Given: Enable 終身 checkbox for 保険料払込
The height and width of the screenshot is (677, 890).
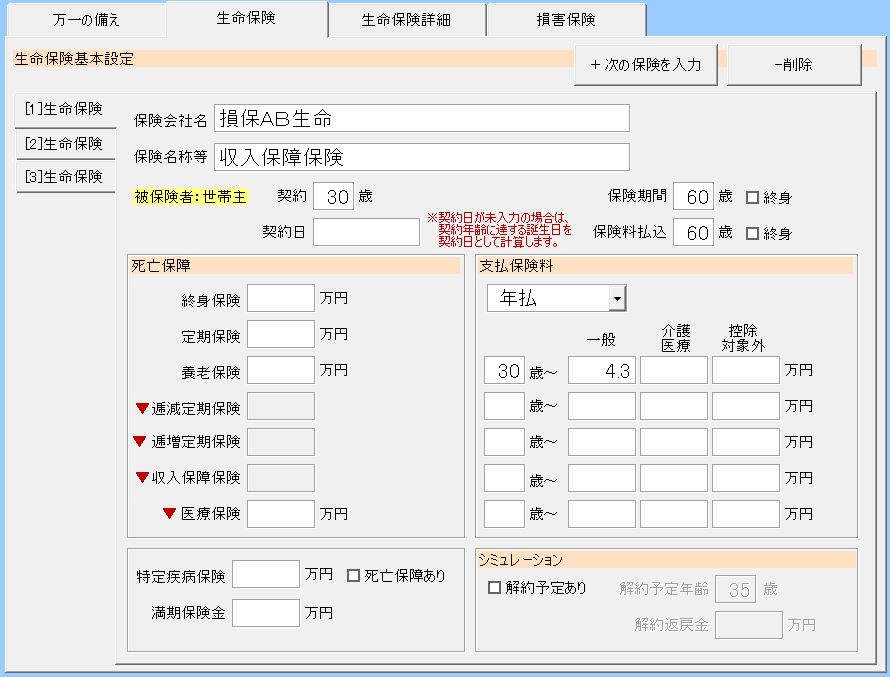Looking at the screenshot, I should pos(753,233).
